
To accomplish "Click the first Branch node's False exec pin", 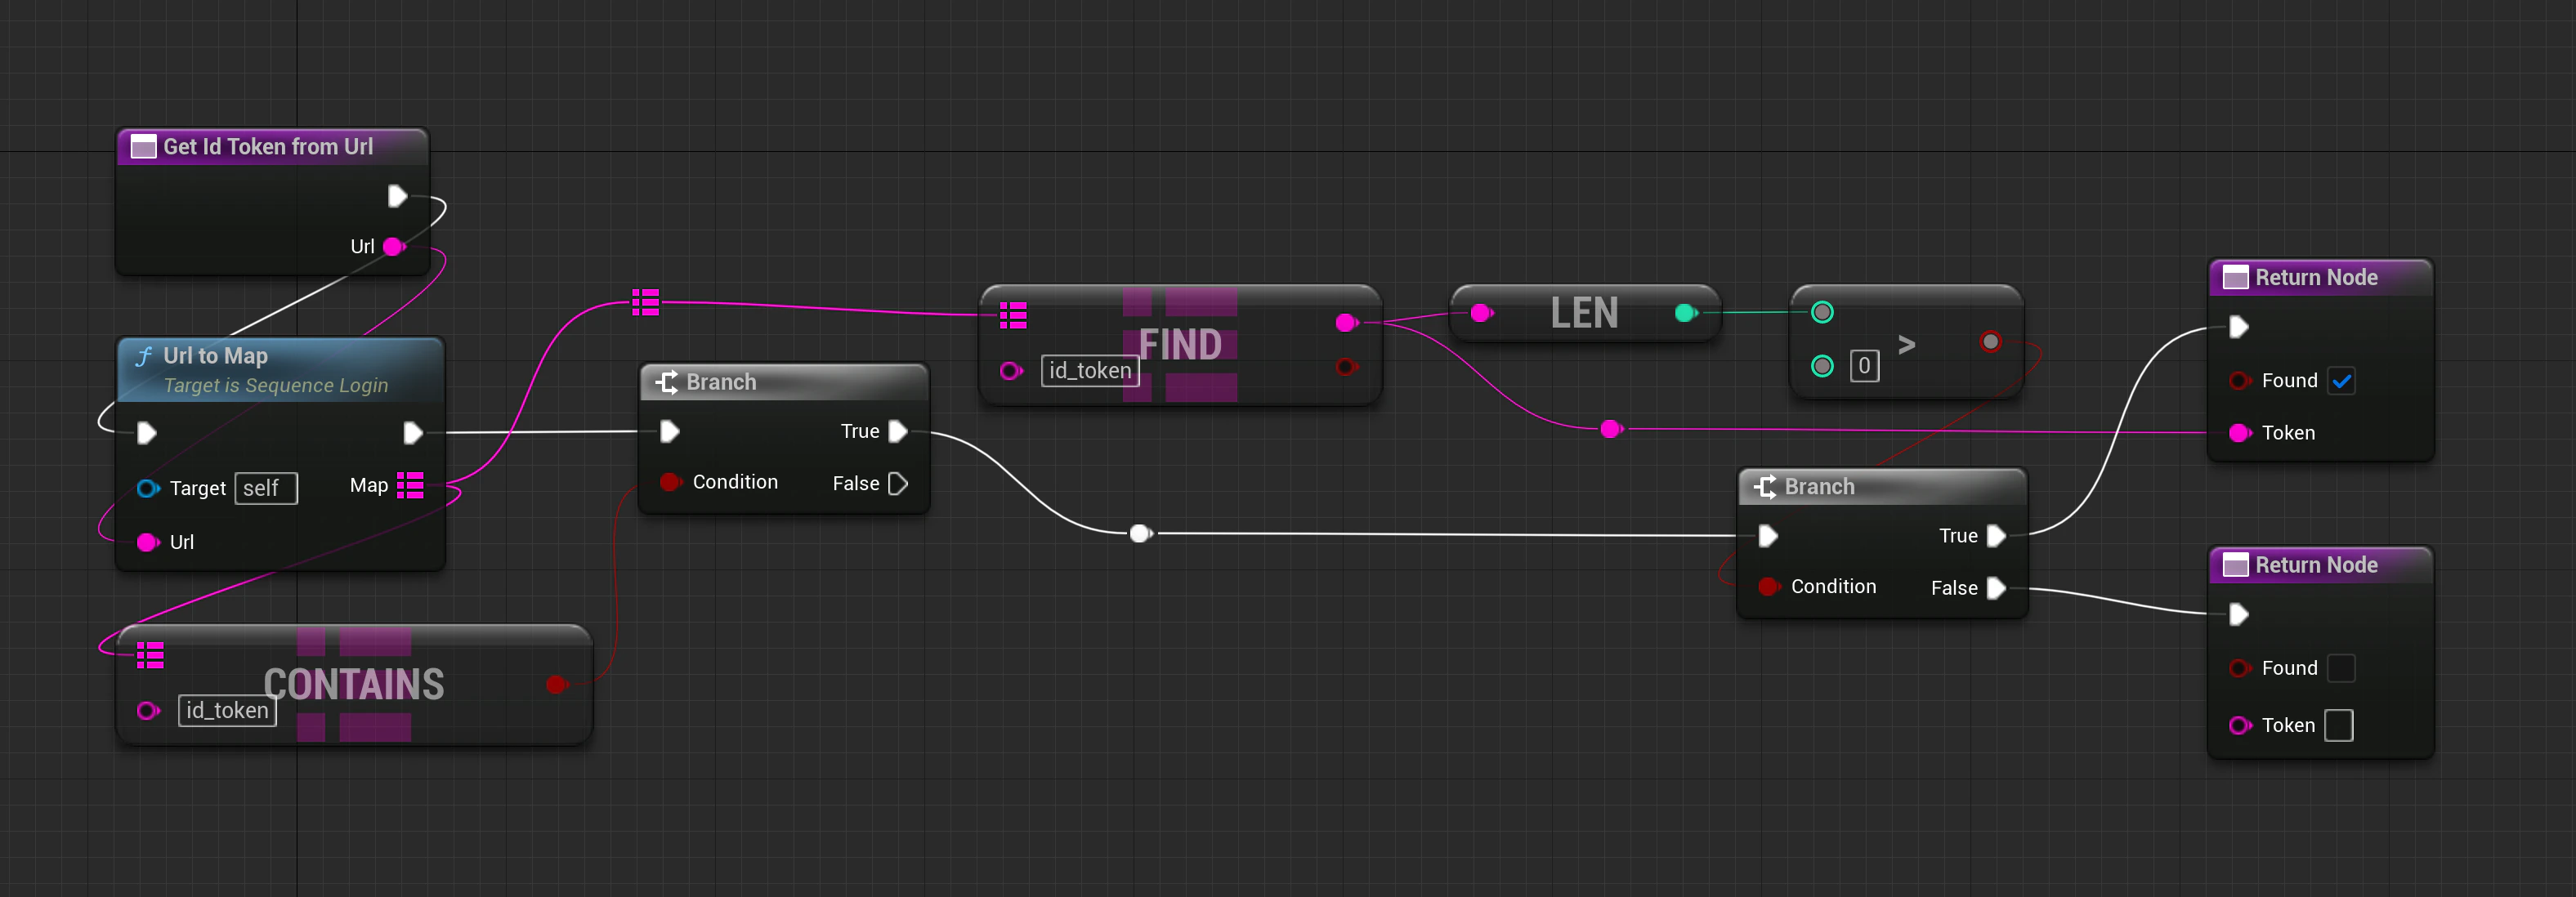I will click(x=897, y=484).
